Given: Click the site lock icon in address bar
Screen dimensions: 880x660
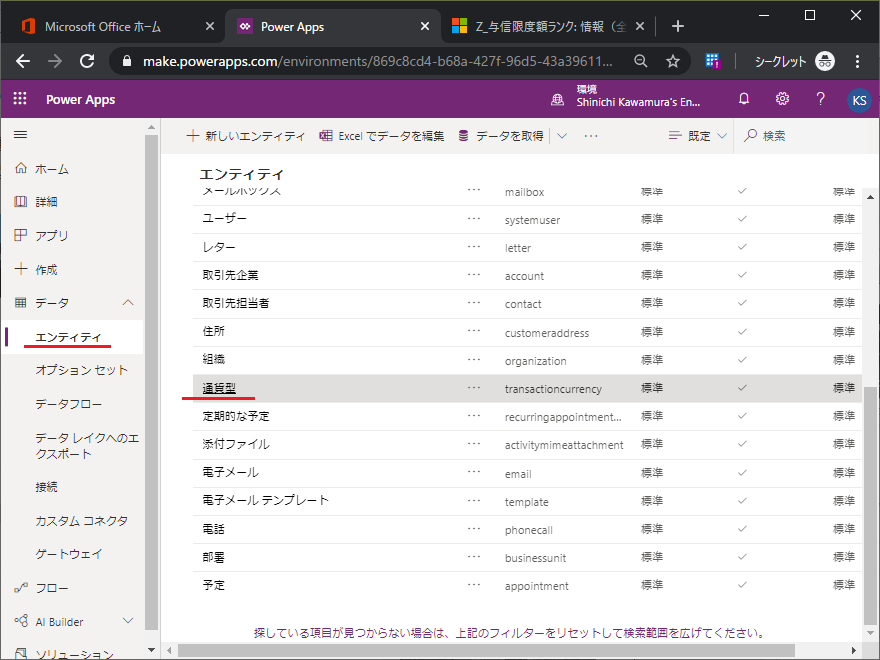Looking at the screenshot, I should pyautogui.click(x=127, y=61).
